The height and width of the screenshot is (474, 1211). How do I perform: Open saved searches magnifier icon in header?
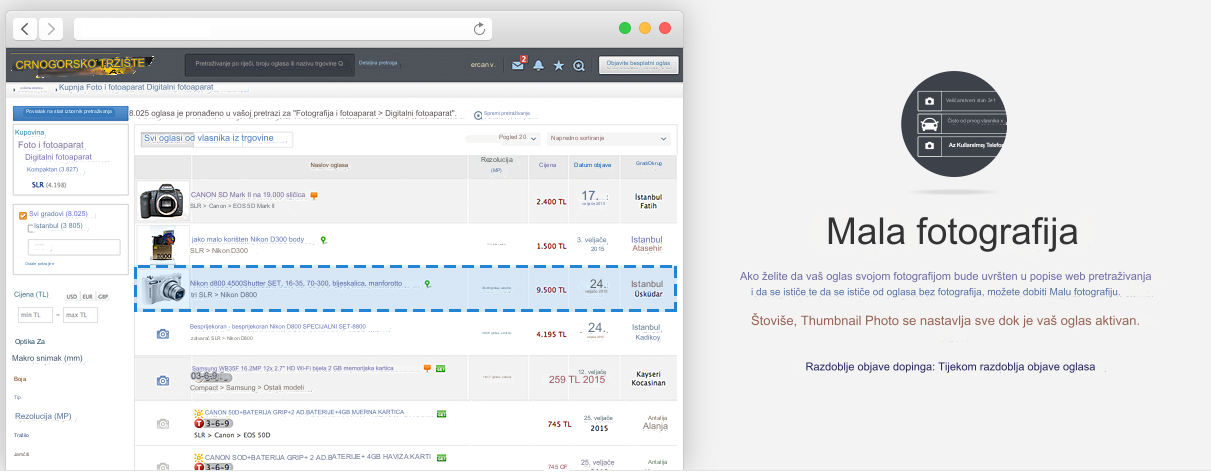click(x=578, y=65)
